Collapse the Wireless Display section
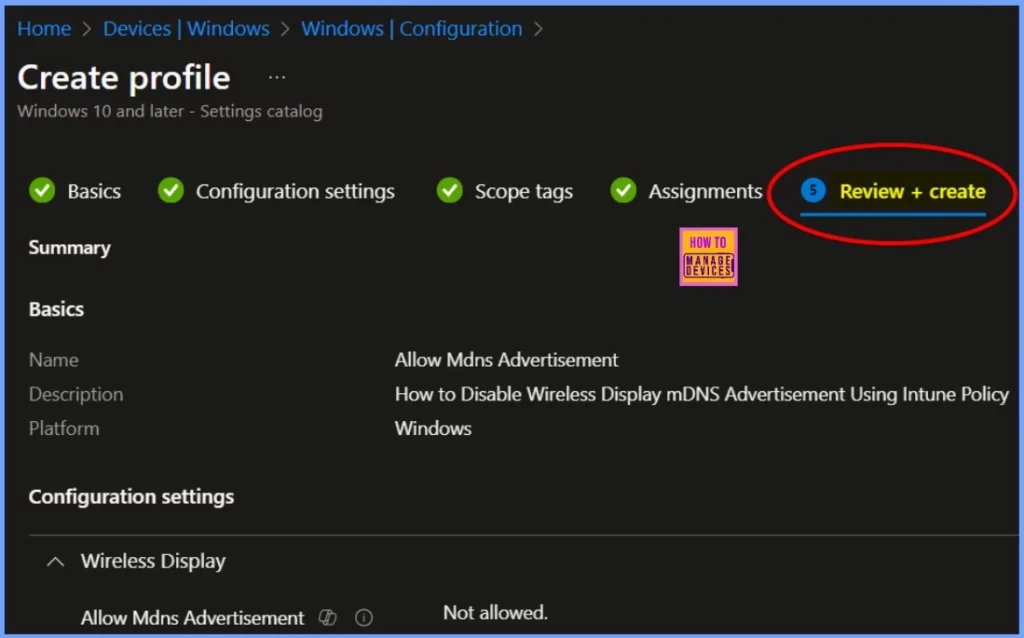Viewport: 1024px width, 638px height. [56, 562]
